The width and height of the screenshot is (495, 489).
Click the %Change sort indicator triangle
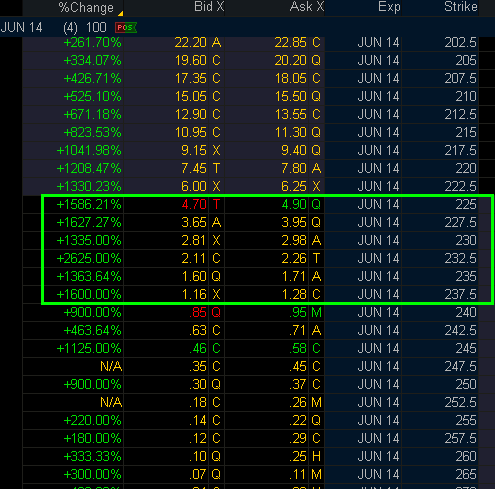coord(121,14)
